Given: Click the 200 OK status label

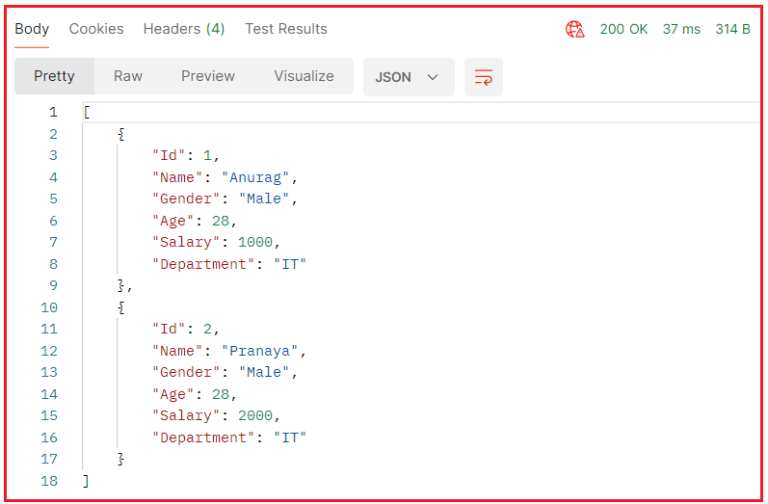Looking at the screenshot, I should [x=624, y=29].
